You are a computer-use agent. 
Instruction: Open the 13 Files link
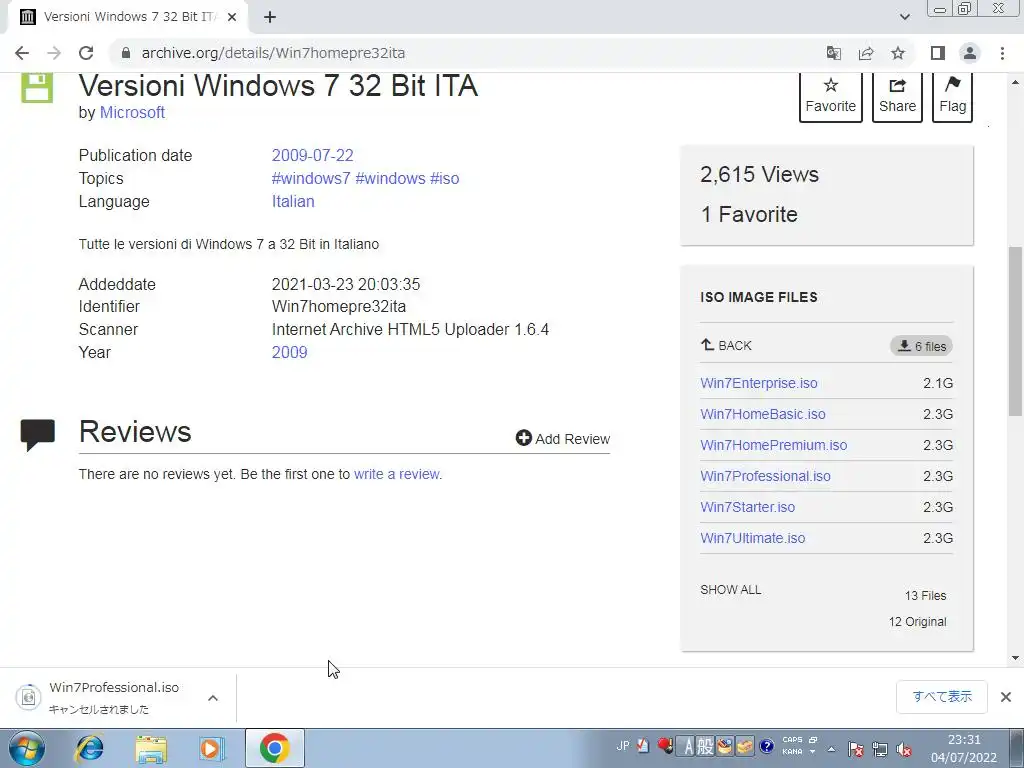925,596
